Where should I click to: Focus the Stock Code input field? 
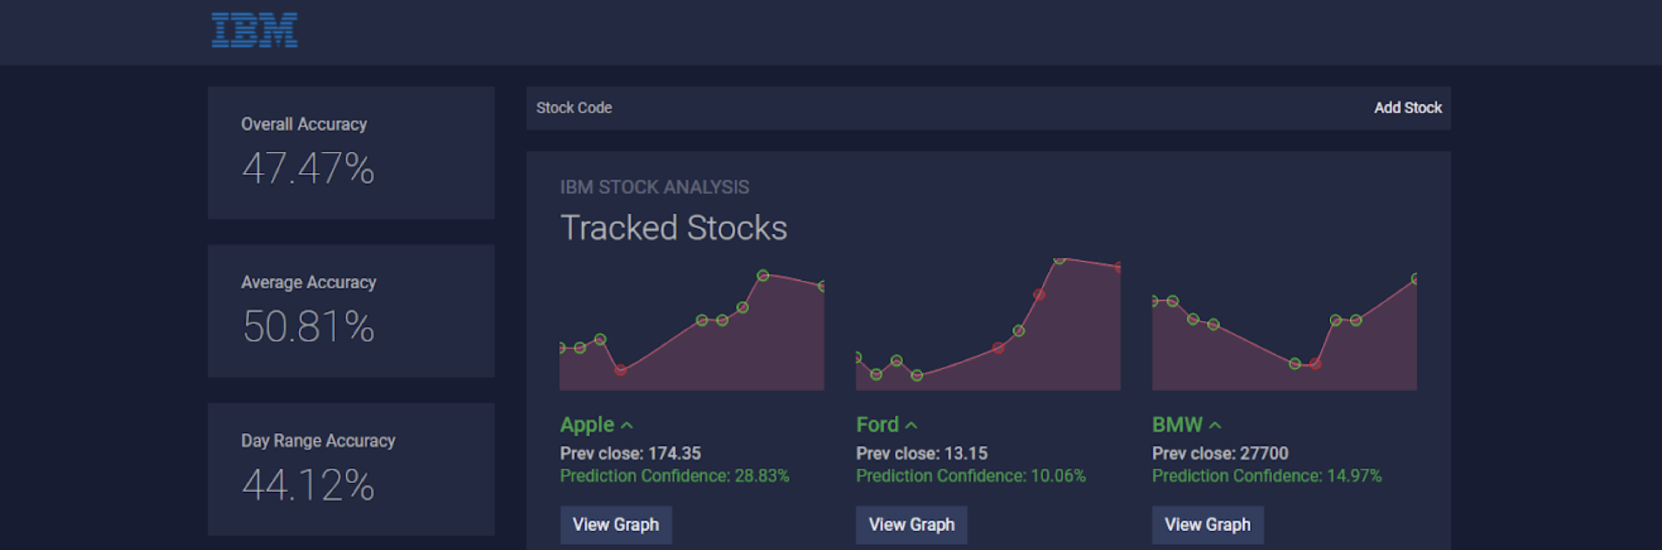pos(940,108)
